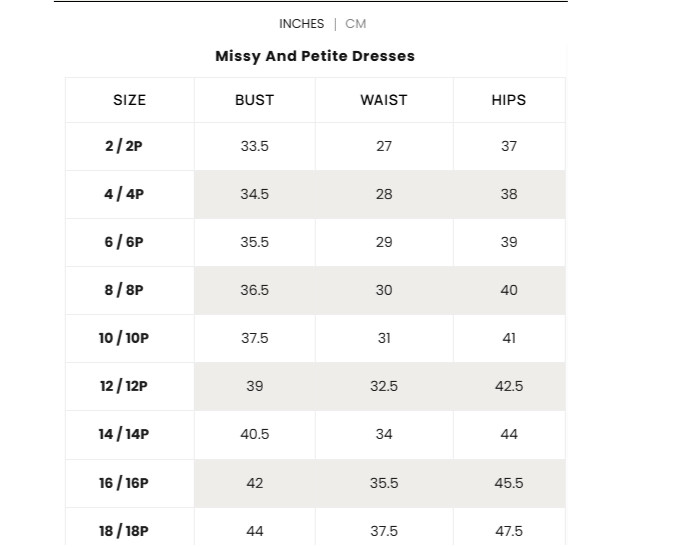The width and height of the screenshot is (679, 547).
Task: Switch units to CM
Action: click(356, 24)
